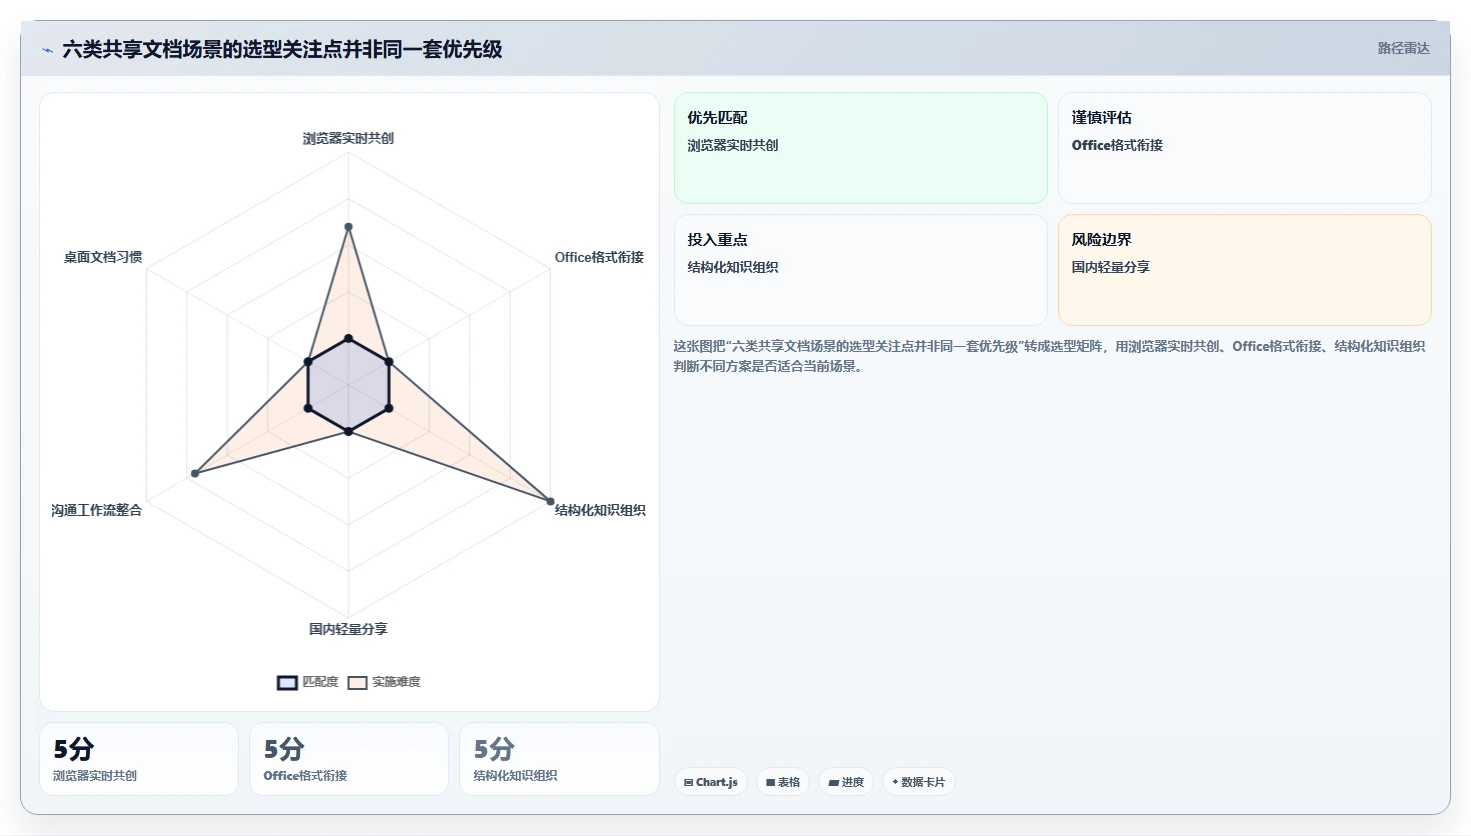Click the 实施难度 legend color box
Image resolution: width=1471 pixels, height=836 pixels.
coord(357,683)
